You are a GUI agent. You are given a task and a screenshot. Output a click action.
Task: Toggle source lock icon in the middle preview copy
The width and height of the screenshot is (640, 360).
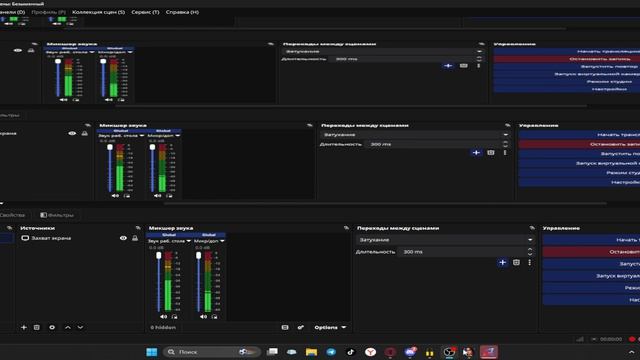[x=84, y=133]
